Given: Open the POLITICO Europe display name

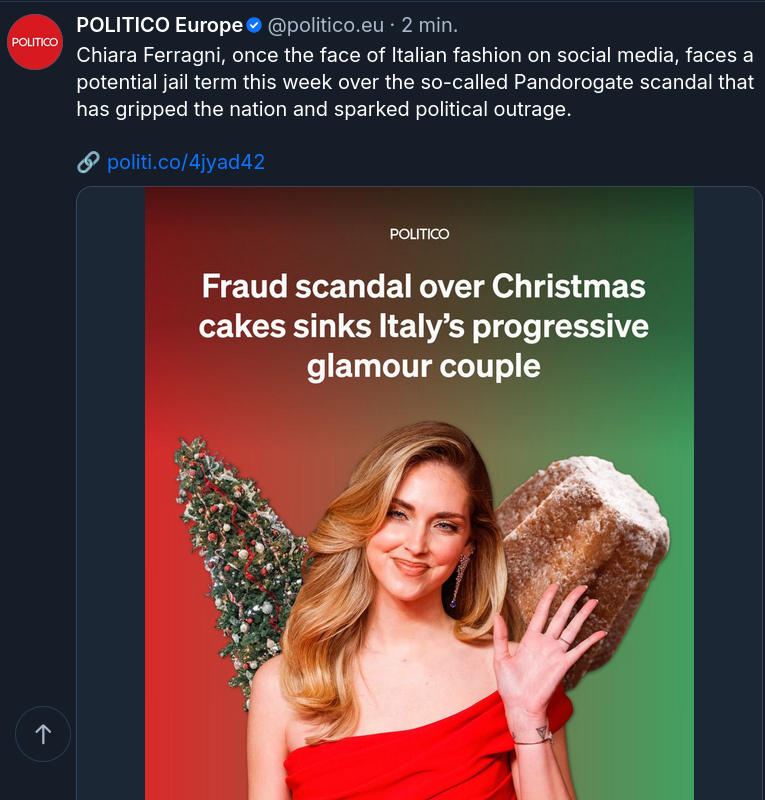Looking at the screenshot, I should click(159, 25).
